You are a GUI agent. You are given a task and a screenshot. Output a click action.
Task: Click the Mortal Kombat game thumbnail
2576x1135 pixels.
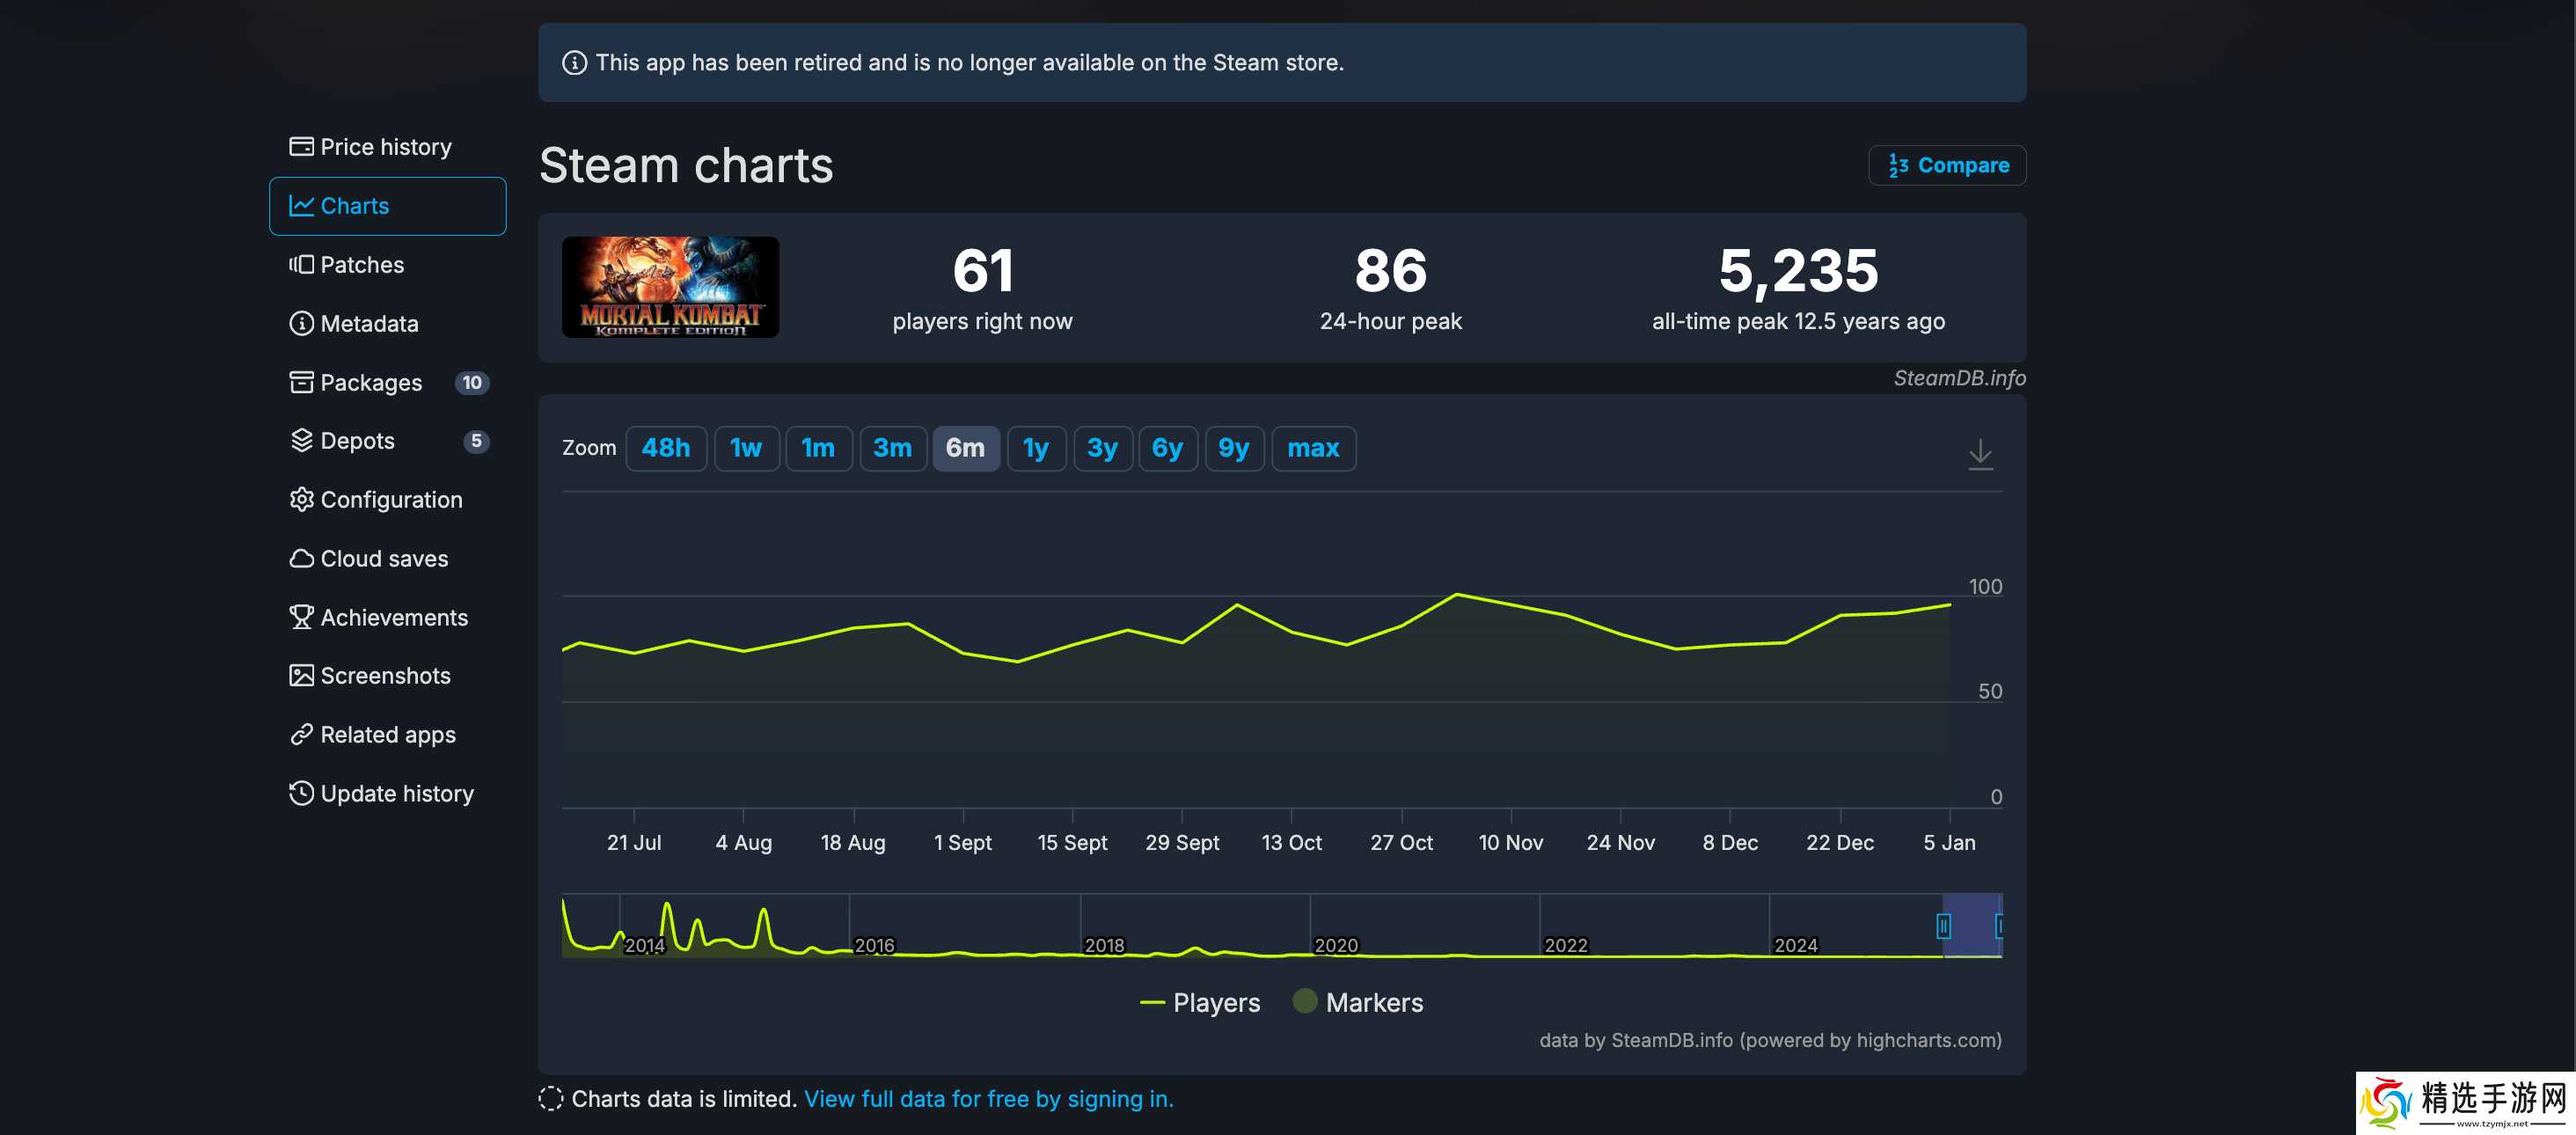click(670, 287)
